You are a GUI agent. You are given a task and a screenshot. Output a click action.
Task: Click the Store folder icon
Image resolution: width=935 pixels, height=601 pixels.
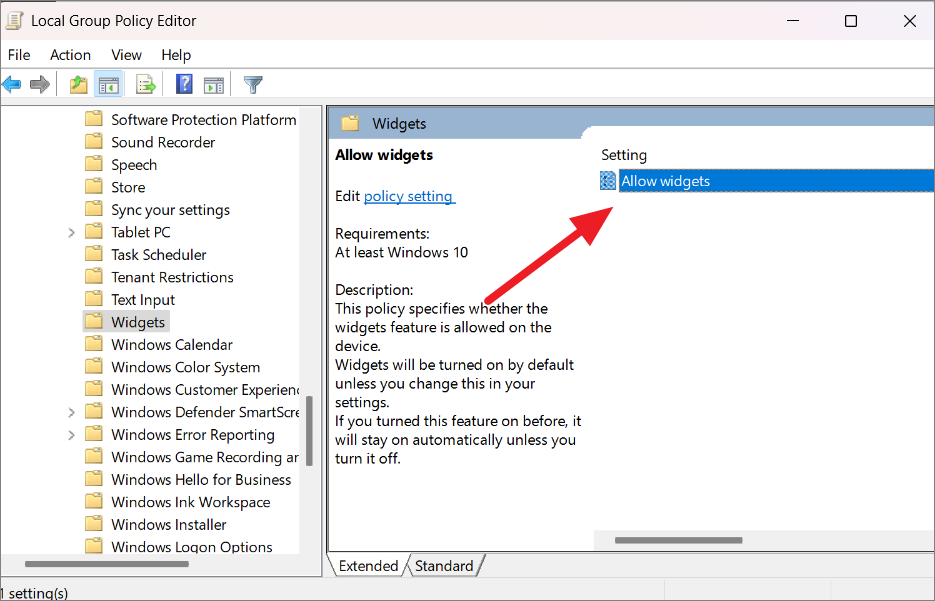[x=94, y=187]
